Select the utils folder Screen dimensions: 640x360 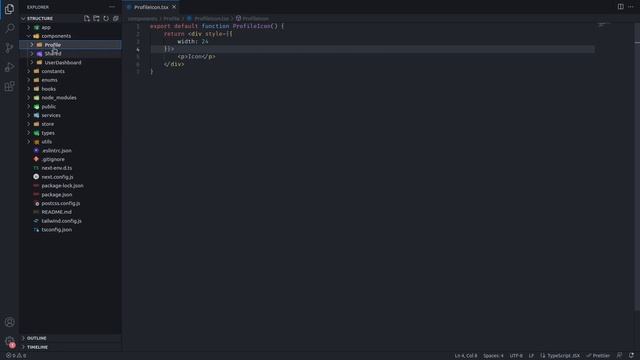tap(71, 142)
